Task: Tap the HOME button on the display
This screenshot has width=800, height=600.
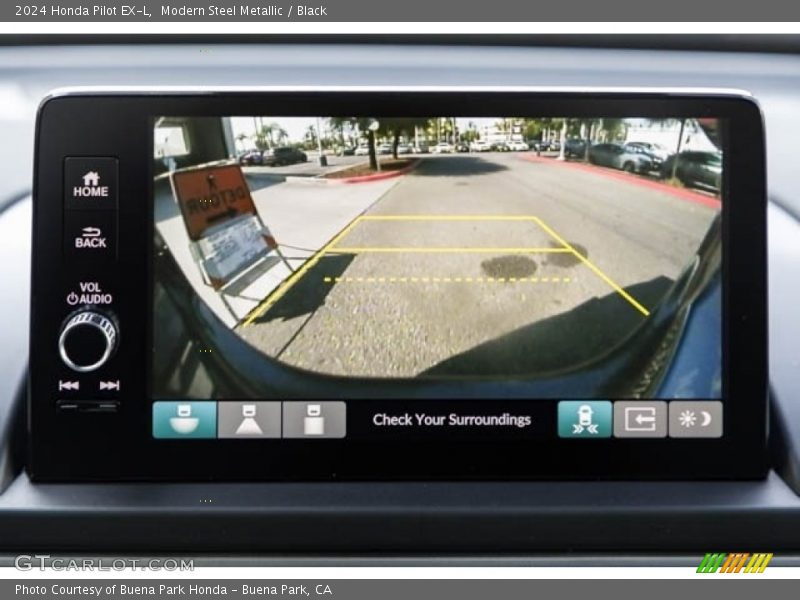Action: (x=91, y=184)
